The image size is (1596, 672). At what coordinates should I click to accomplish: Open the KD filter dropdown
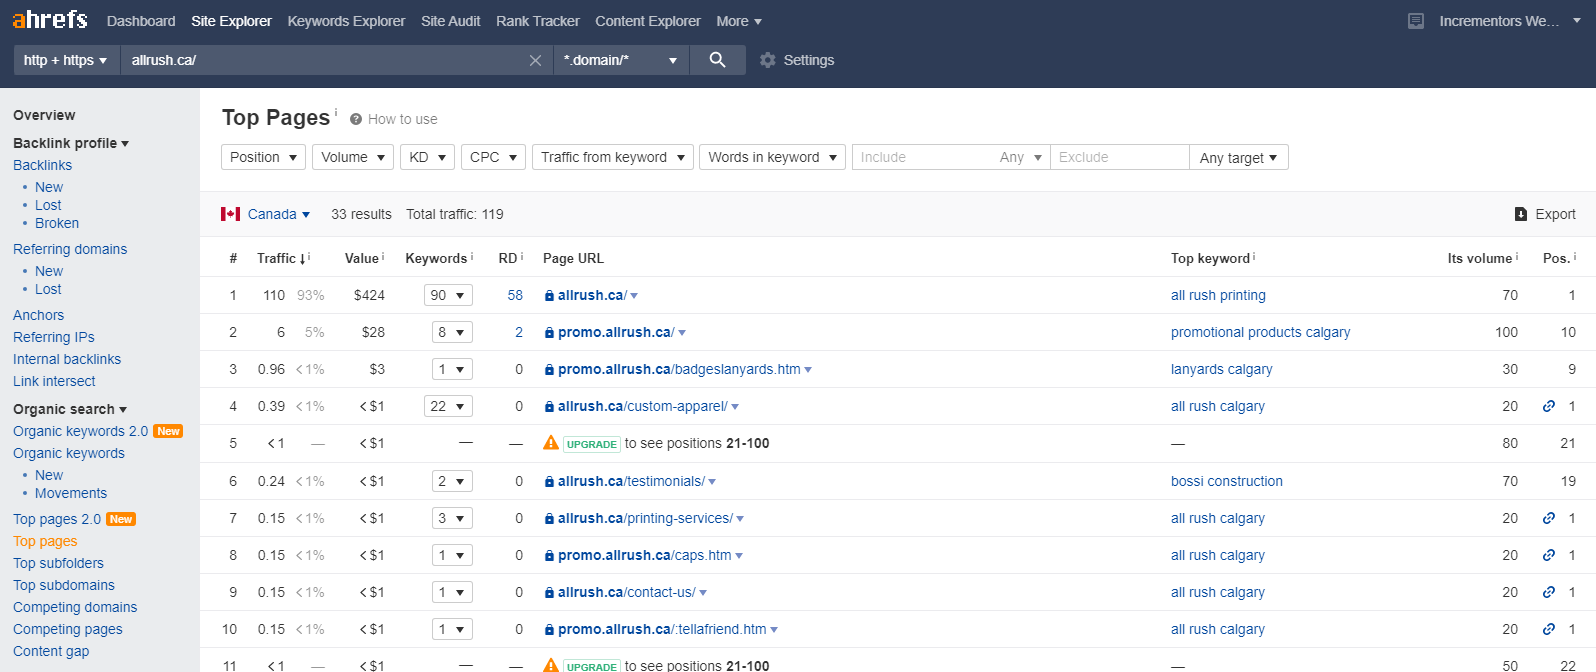pos(428,157)
